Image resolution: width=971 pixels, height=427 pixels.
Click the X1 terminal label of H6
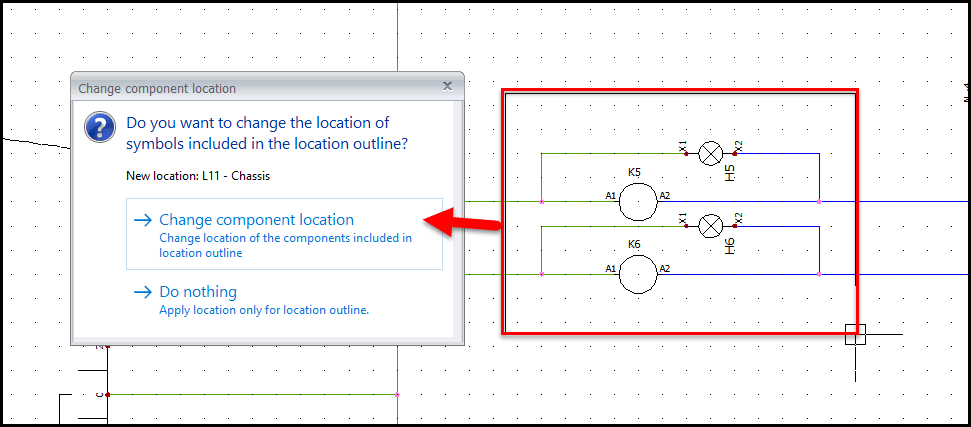coord(683,218)
